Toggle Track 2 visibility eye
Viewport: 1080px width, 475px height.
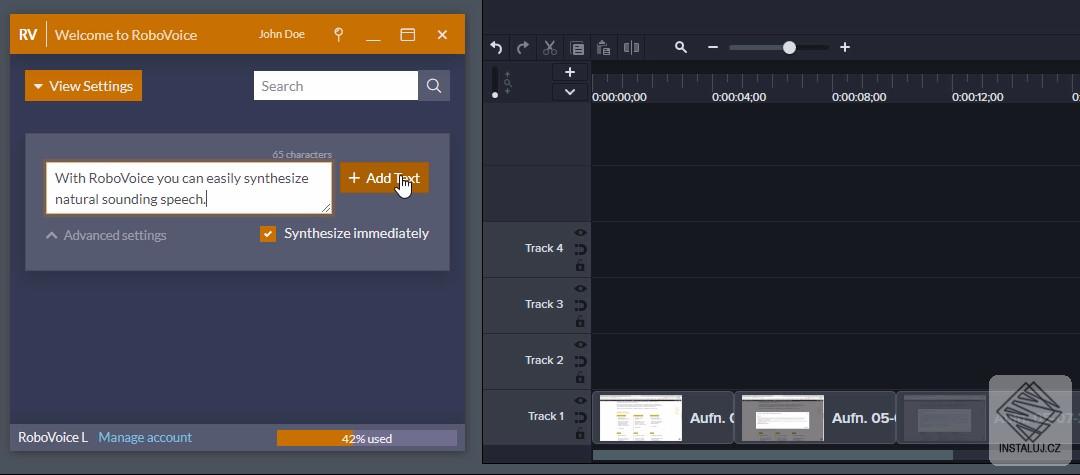pos(580,344)
